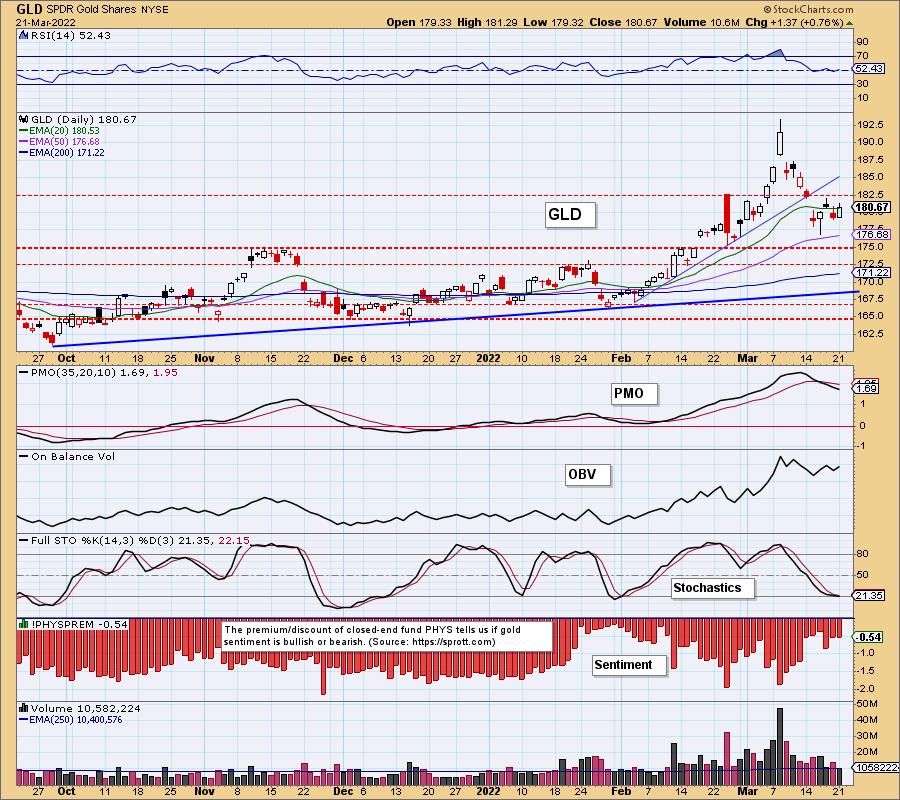Click the Close 180.67 header value
This screenshot has width=900, height=800.
623,22
